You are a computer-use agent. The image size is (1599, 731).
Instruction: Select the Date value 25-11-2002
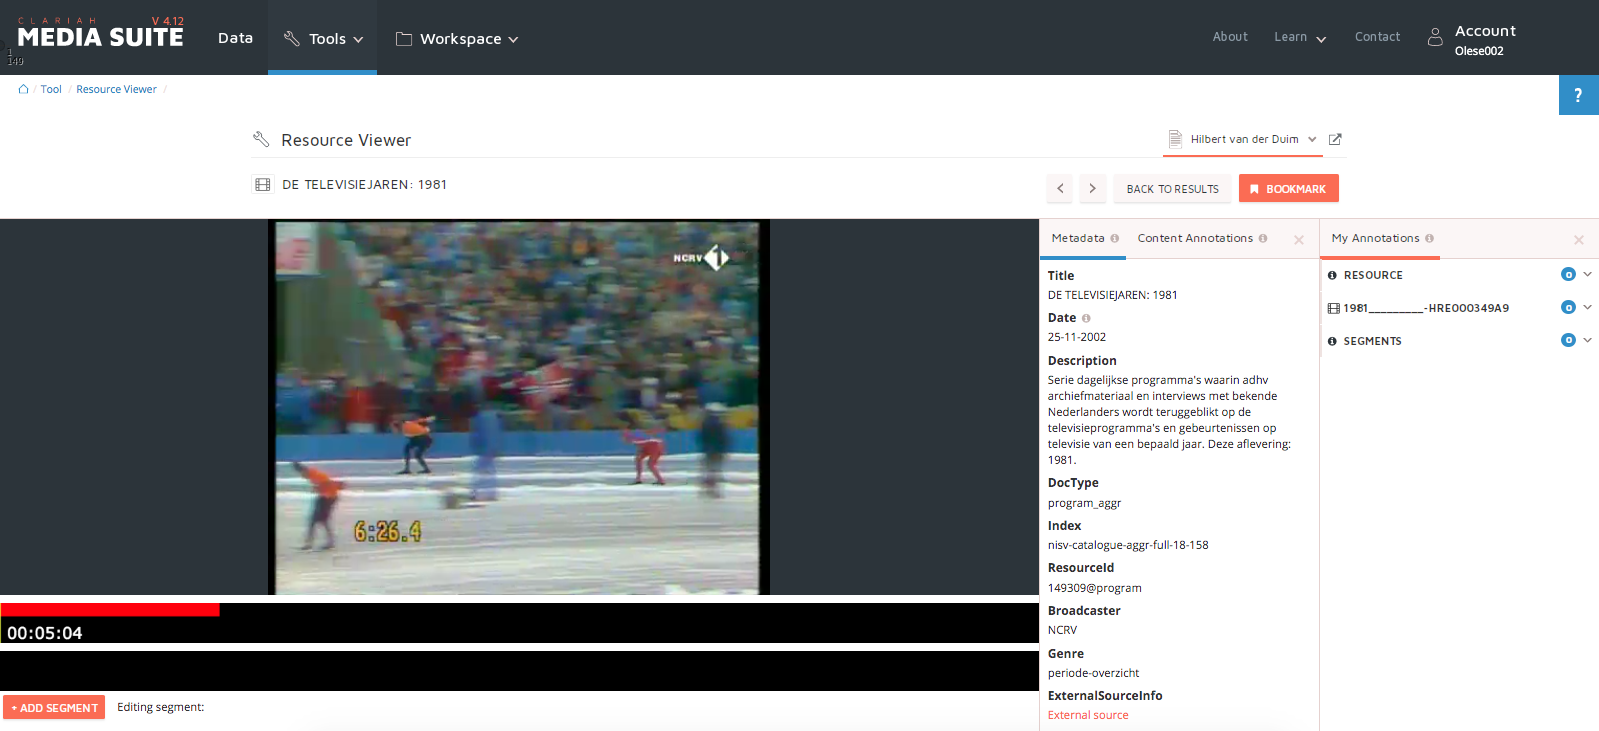tap(1076, 337)
